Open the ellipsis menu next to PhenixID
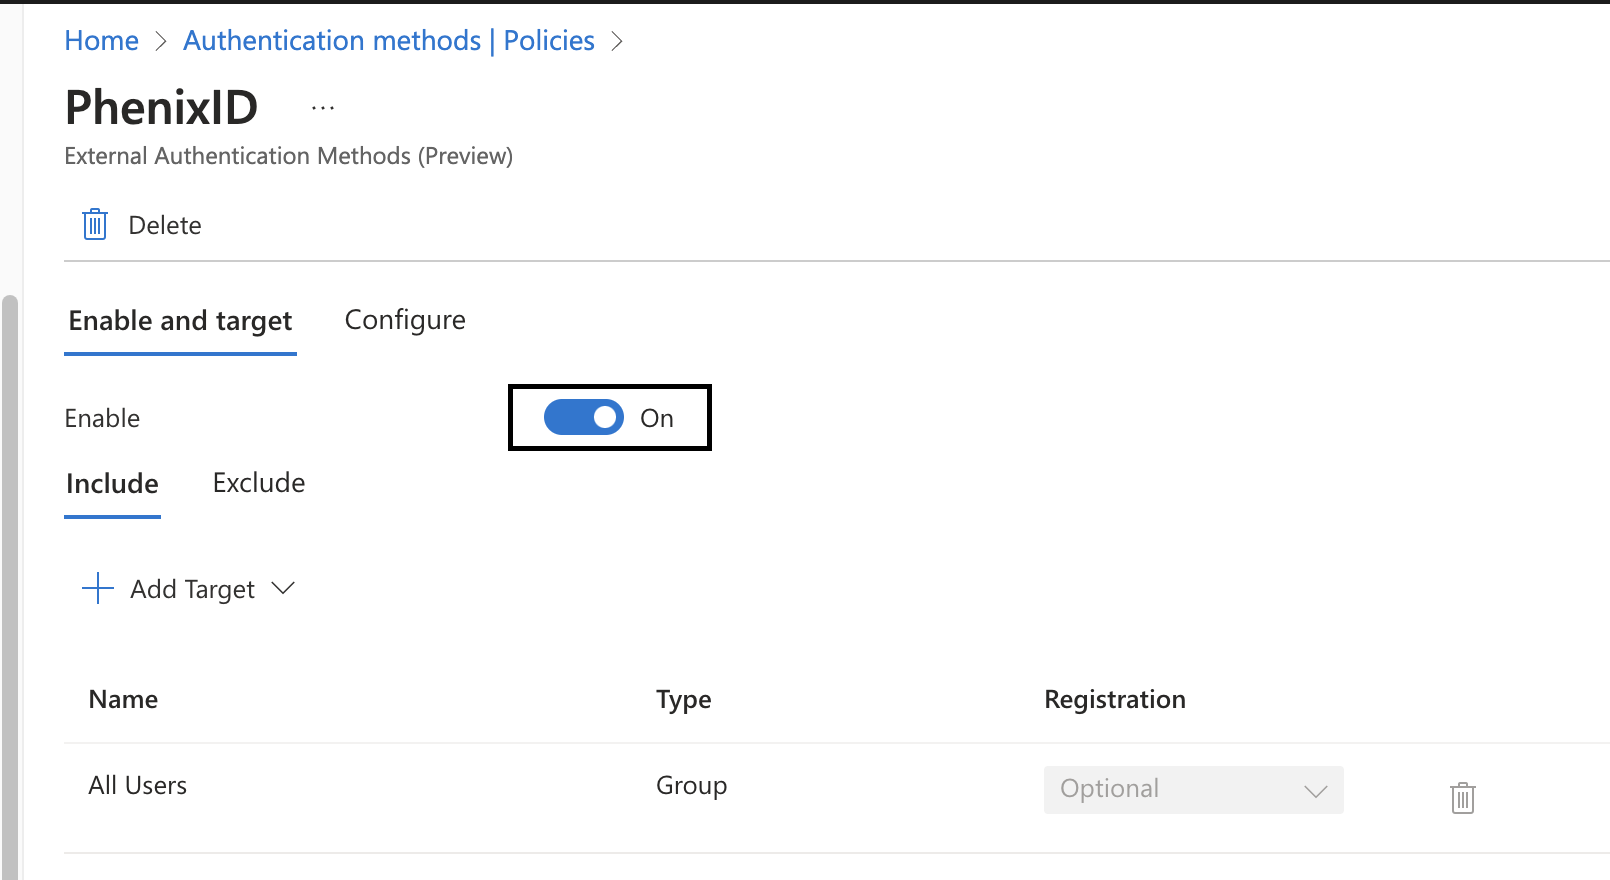The image size is (1610, 880). [323, 108]
